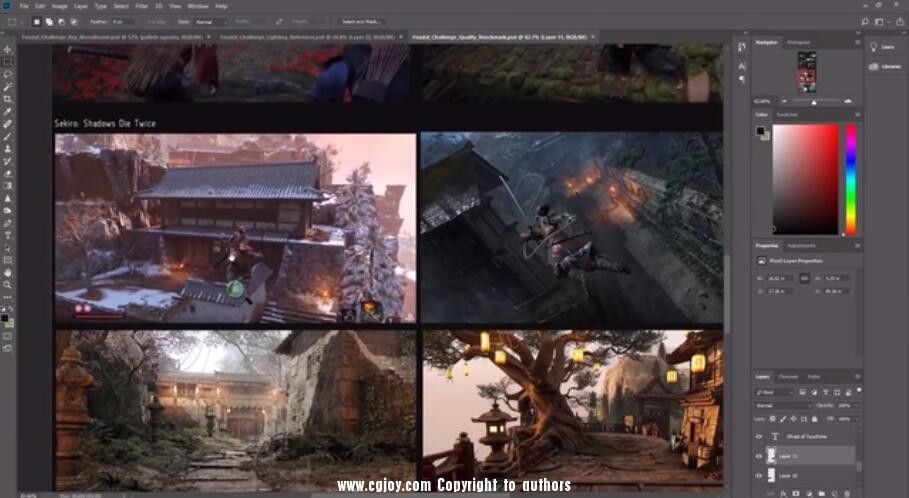Image resolution: width=909 pixels, height=498 pixels.
Task: Select the Dodge tool
Action: coord(8,210)
